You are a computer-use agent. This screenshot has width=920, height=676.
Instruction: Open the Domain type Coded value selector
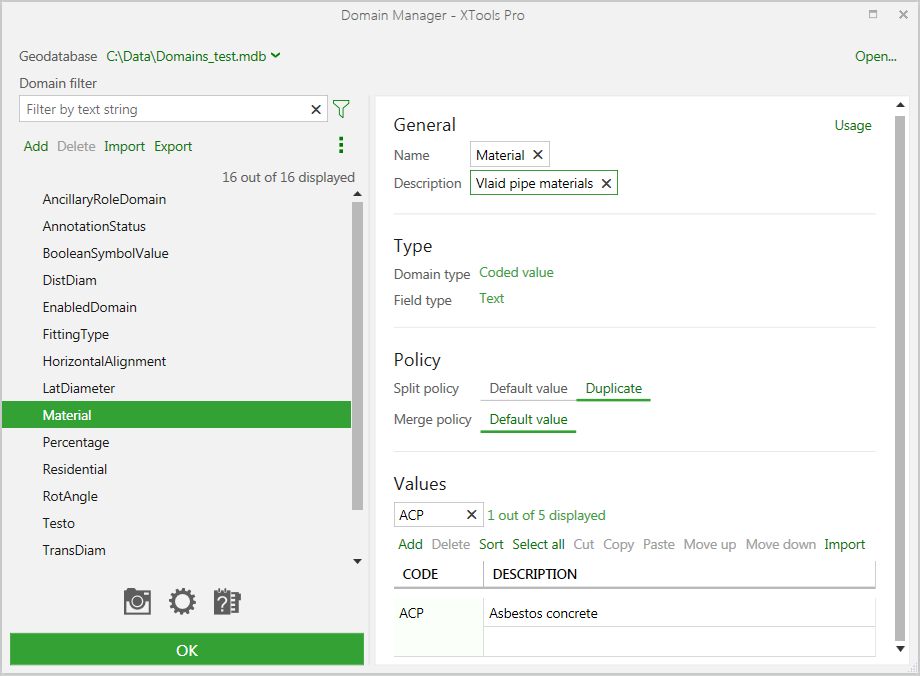(516, 272)
